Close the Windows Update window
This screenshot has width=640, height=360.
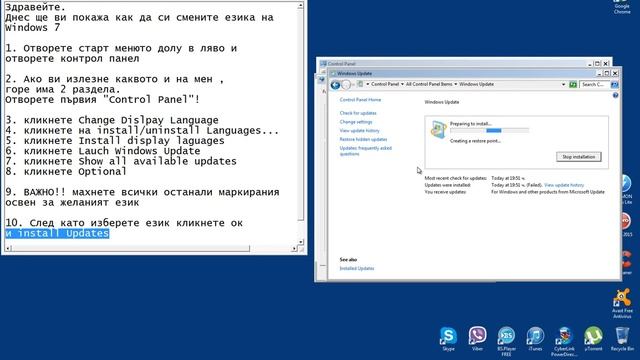click(x=615, y=73)
